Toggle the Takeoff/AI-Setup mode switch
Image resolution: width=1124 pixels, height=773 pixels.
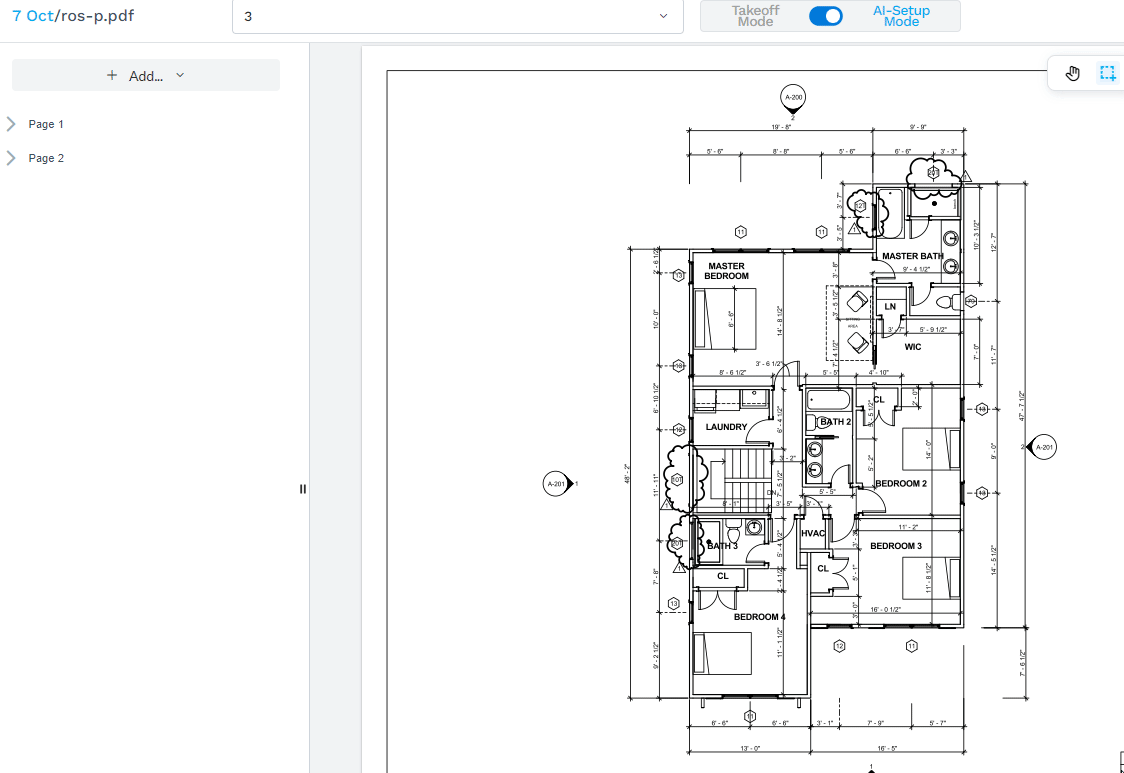(x=825, y=16)
